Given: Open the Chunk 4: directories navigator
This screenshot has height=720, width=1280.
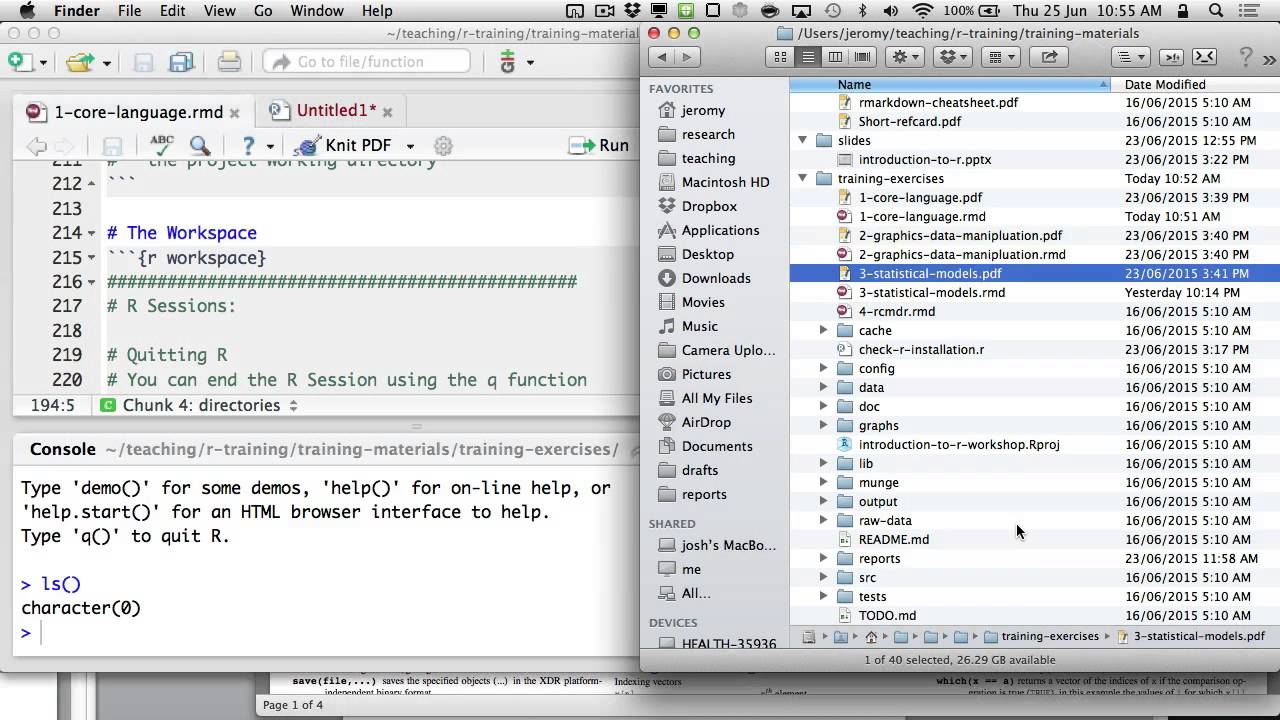Looking at the screenshot, I should 200,405.
